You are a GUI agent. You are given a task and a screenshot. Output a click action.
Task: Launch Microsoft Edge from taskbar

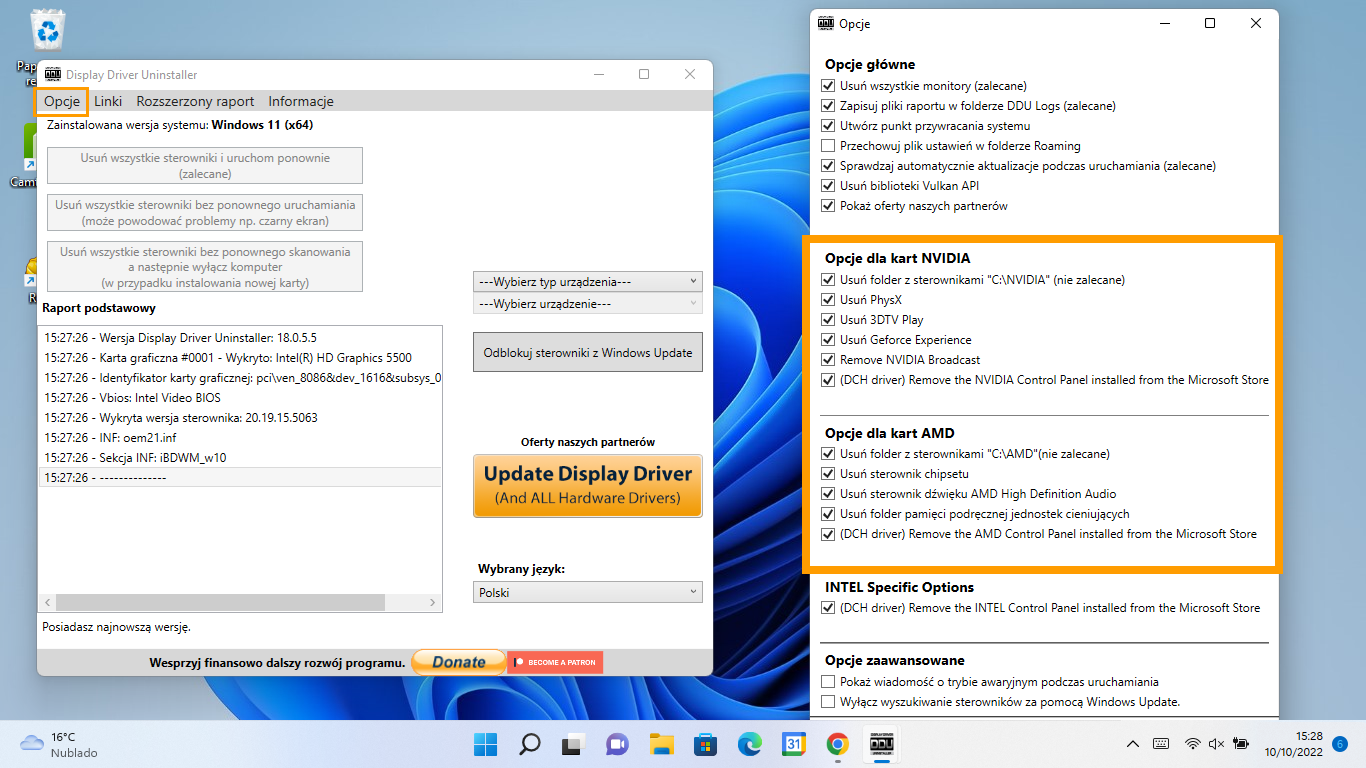749,744
